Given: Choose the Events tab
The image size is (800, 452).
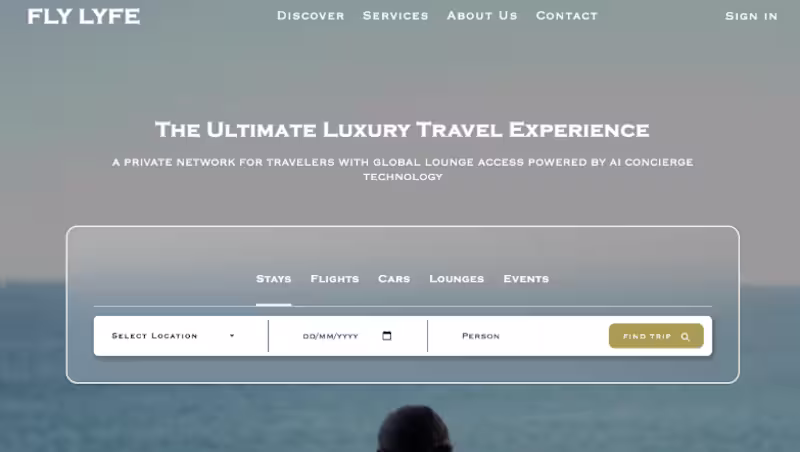Looking at the screenshot, I should 526,279.
